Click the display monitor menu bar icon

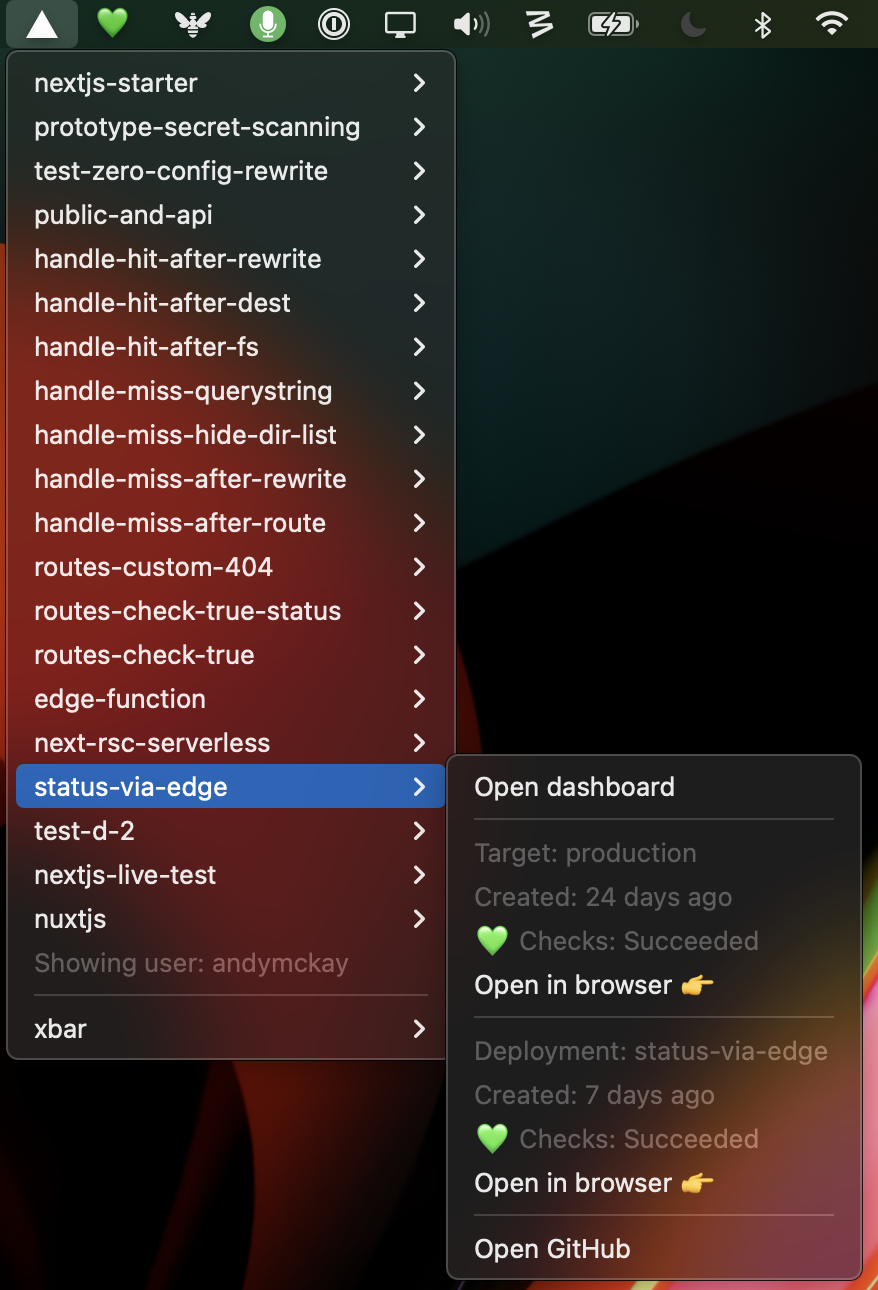point(400,24)
